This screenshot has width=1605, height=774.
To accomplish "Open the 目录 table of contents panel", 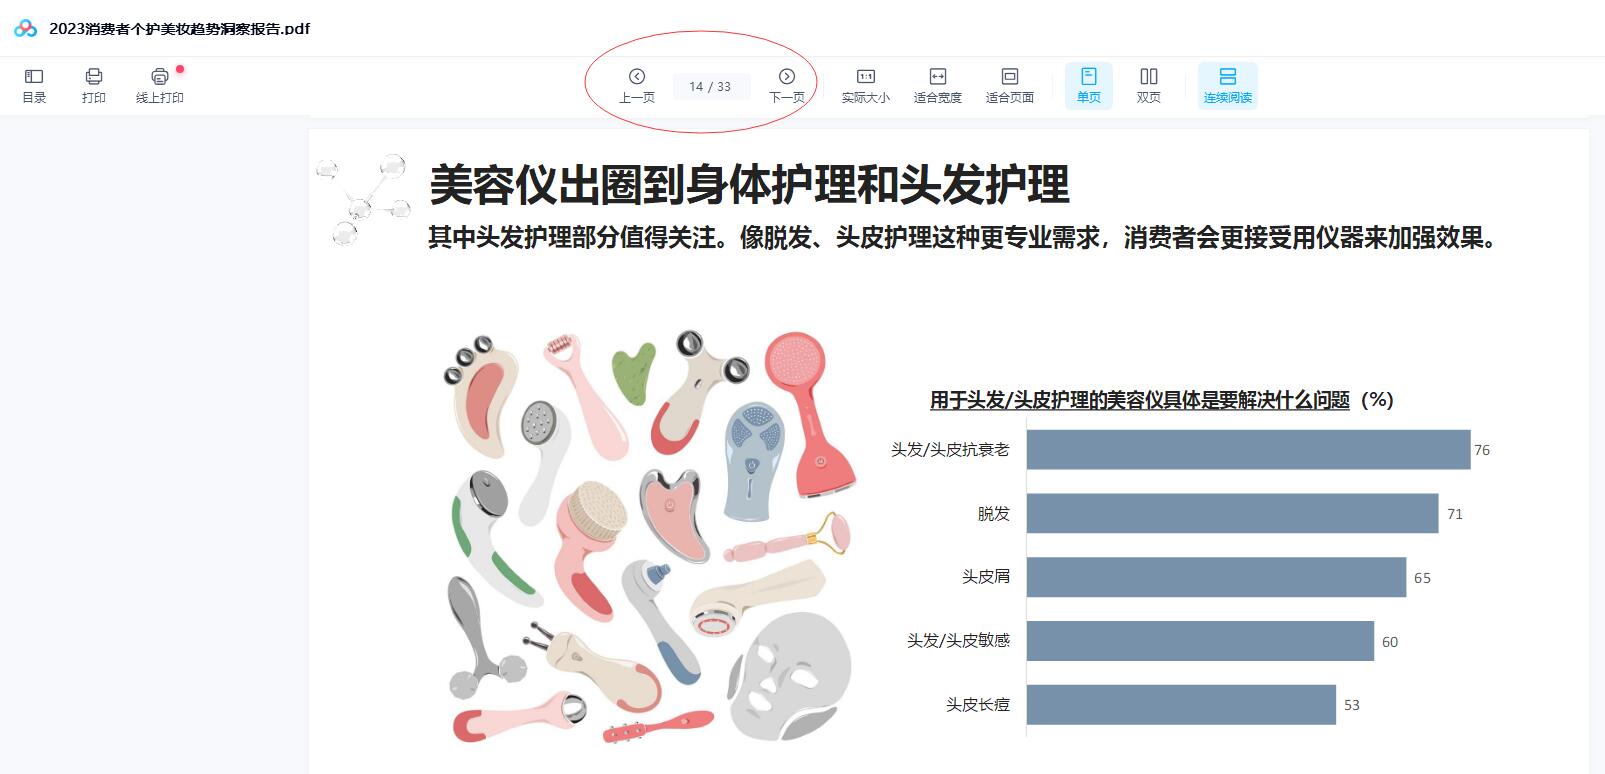I will point(34,85).
